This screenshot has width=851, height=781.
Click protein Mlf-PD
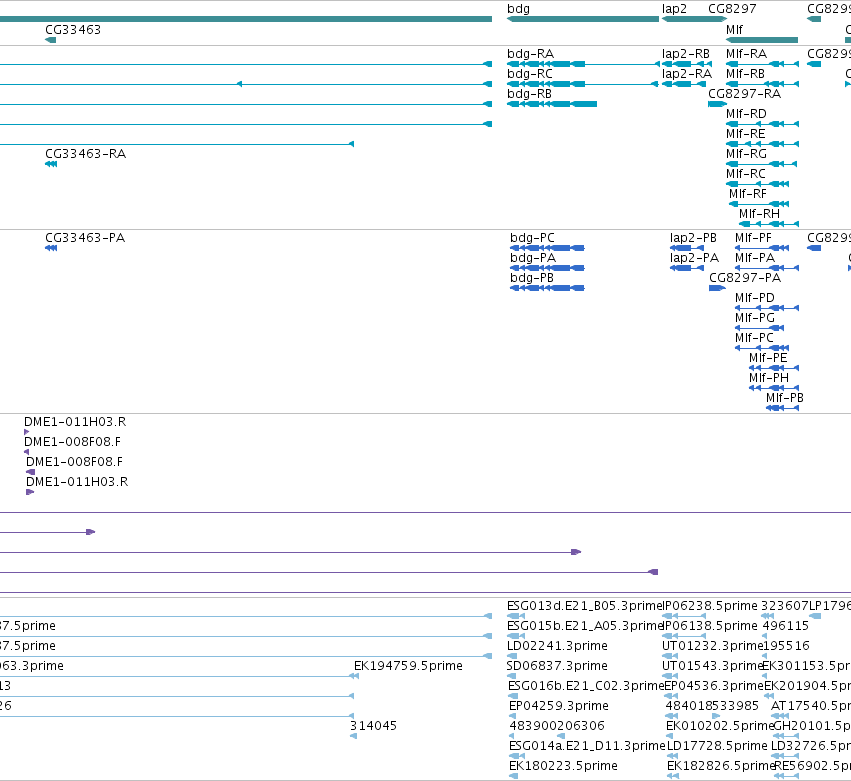point(755,299)
